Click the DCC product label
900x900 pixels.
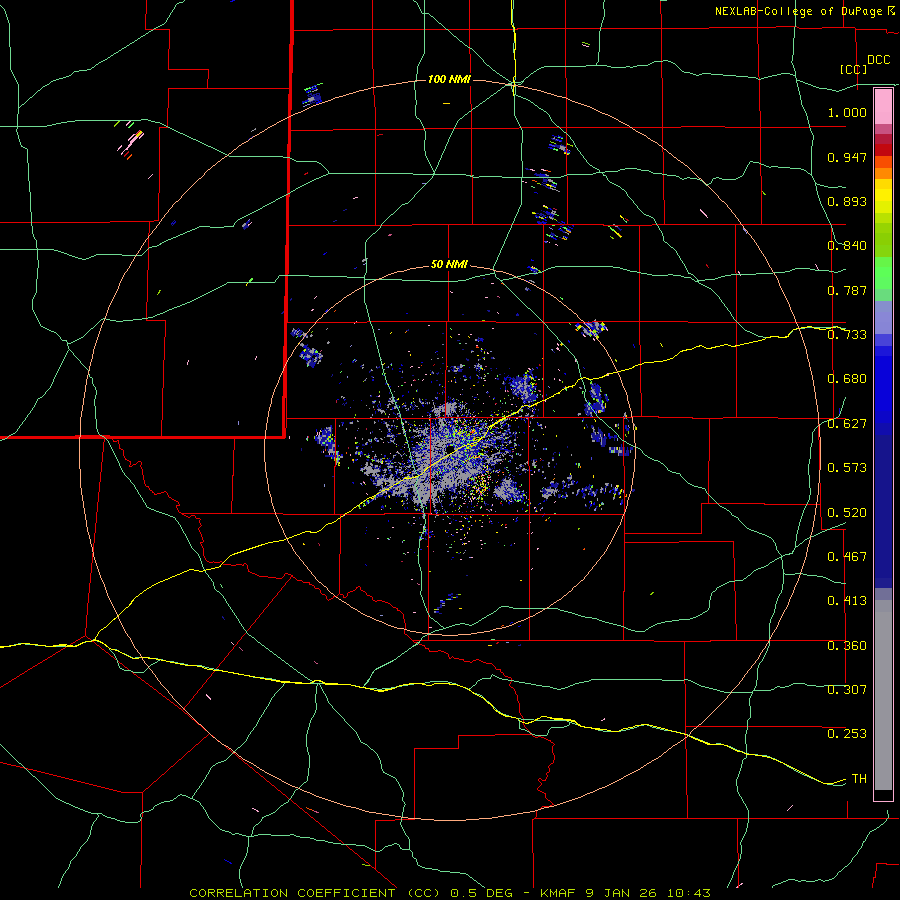coord(878,60)
